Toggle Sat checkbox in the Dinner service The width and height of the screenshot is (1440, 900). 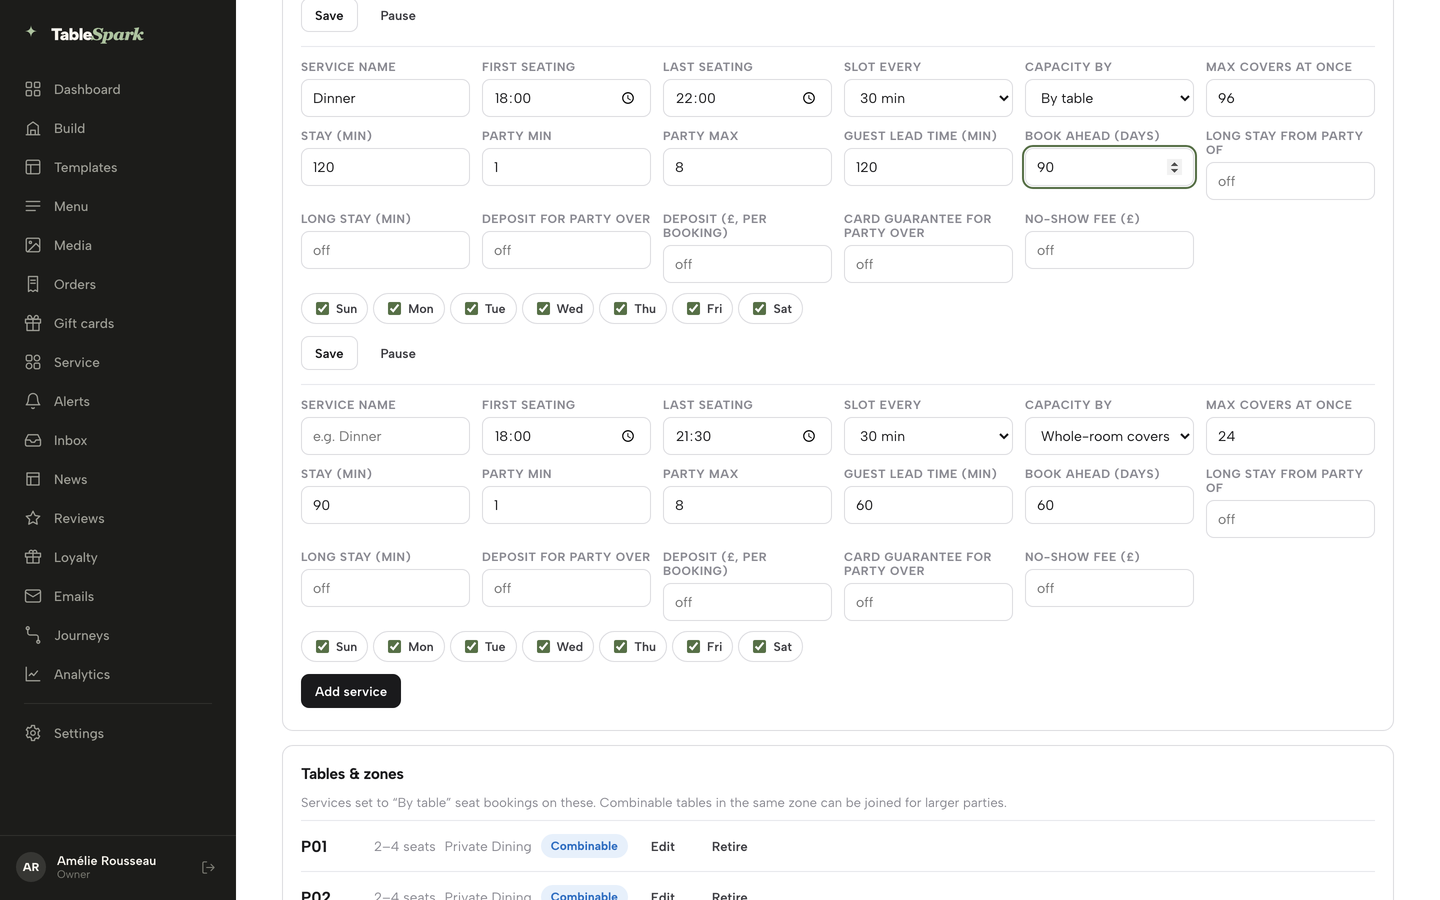(x=759, y=308)
